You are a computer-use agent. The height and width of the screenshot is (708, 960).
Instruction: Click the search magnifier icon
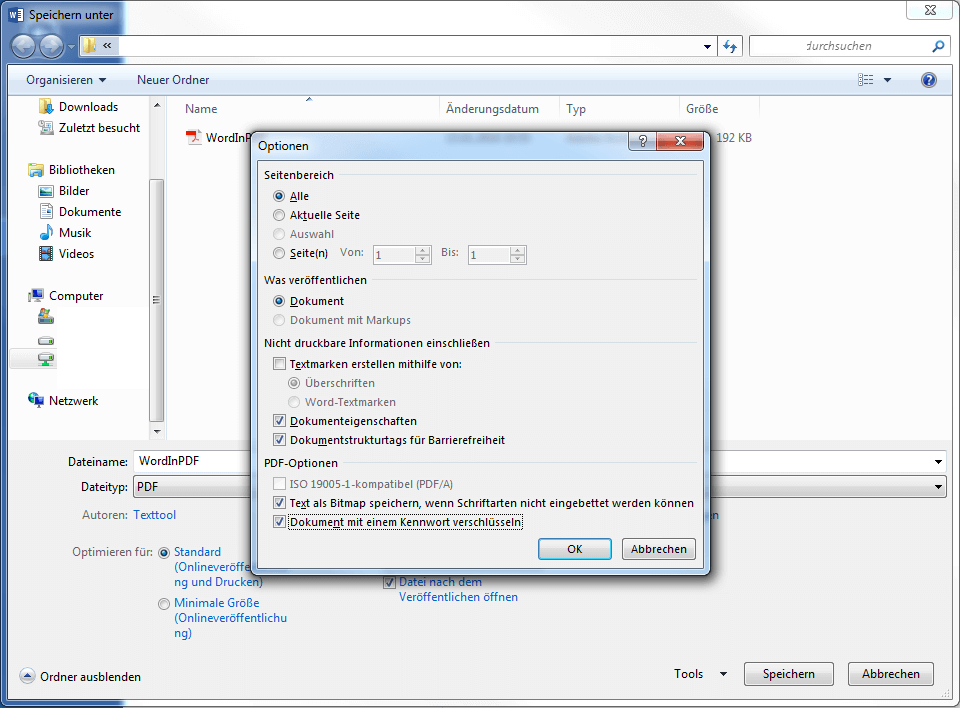937,46
